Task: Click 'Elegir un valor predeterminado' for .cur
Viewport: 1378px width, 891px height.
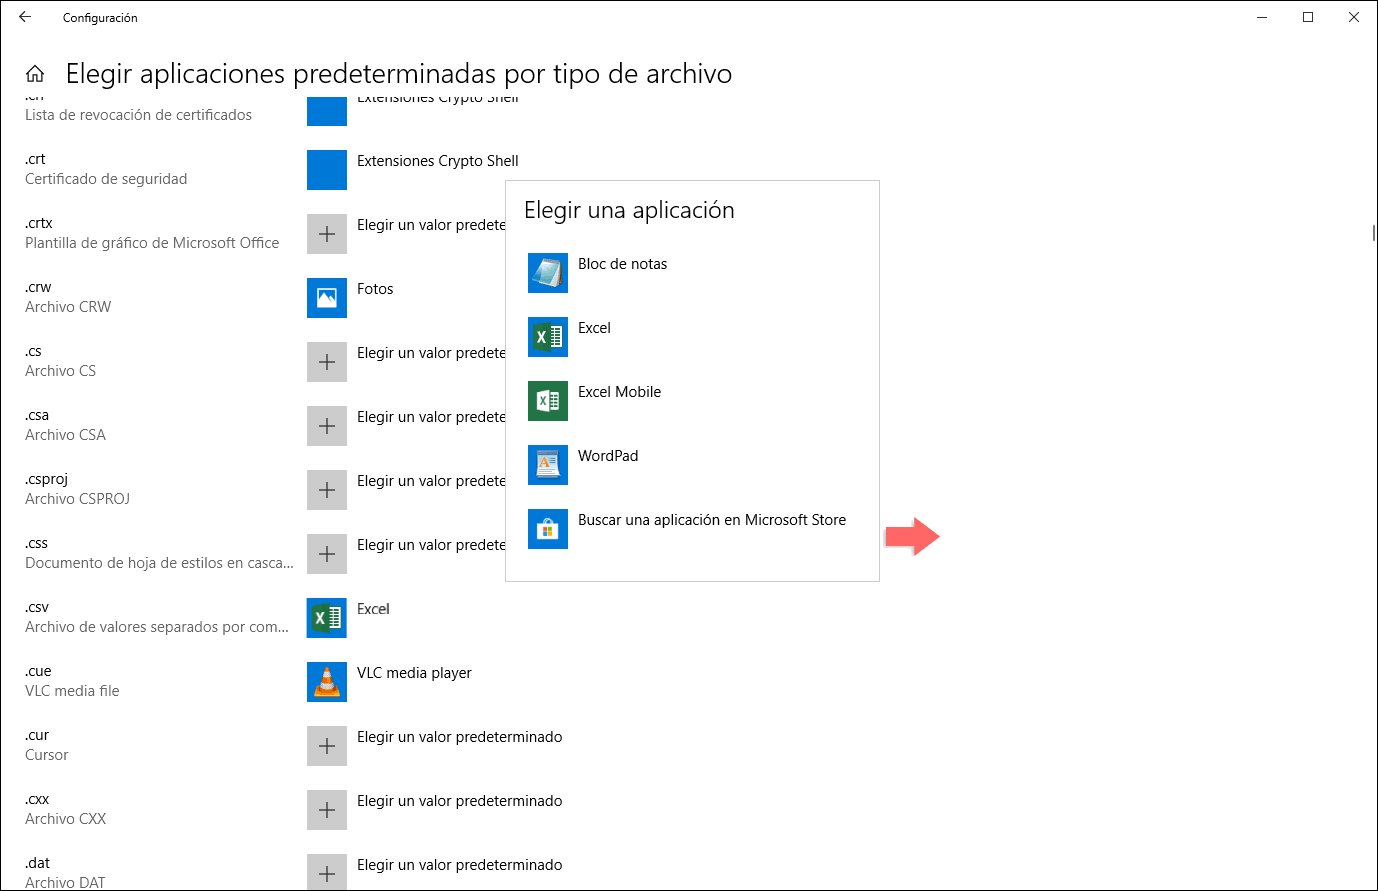Action: (x=460, y=737)
